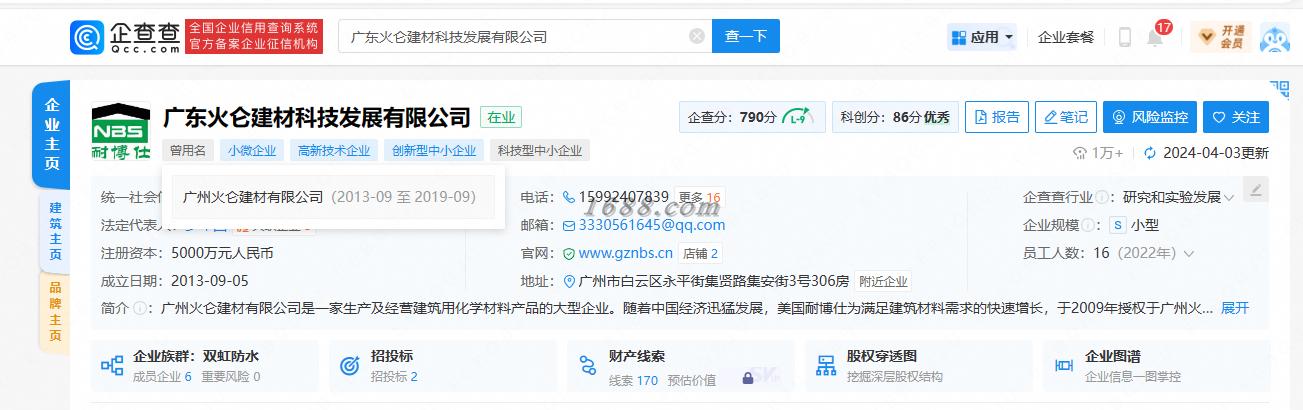The height and width of the screenshot is (410, 1303).
Task: Open the 企业族群 cluster icon
Action: click(112, 366)
